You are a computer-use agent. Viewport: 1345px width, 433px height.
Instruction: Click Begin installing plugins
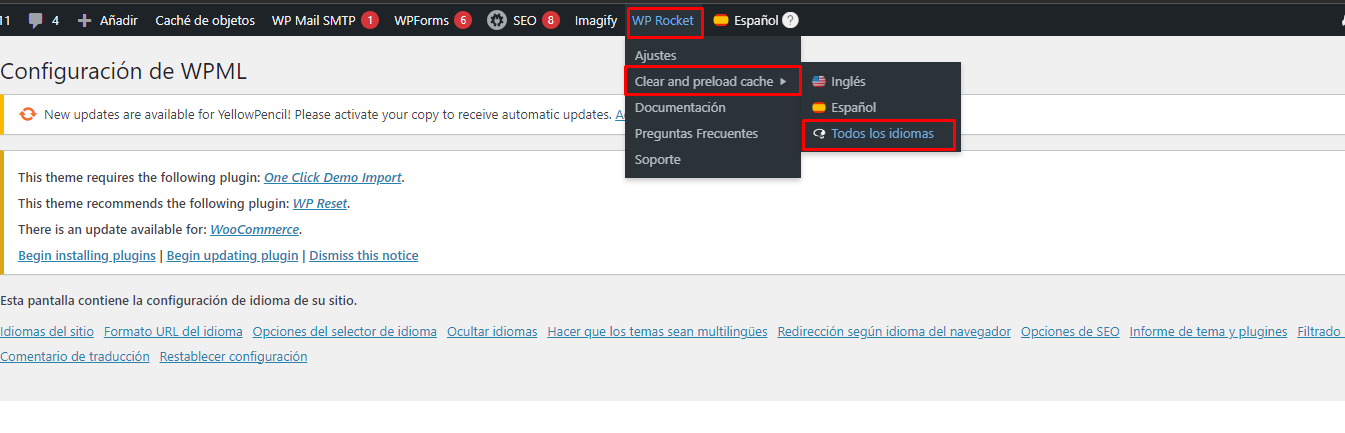tap(87, 256)
